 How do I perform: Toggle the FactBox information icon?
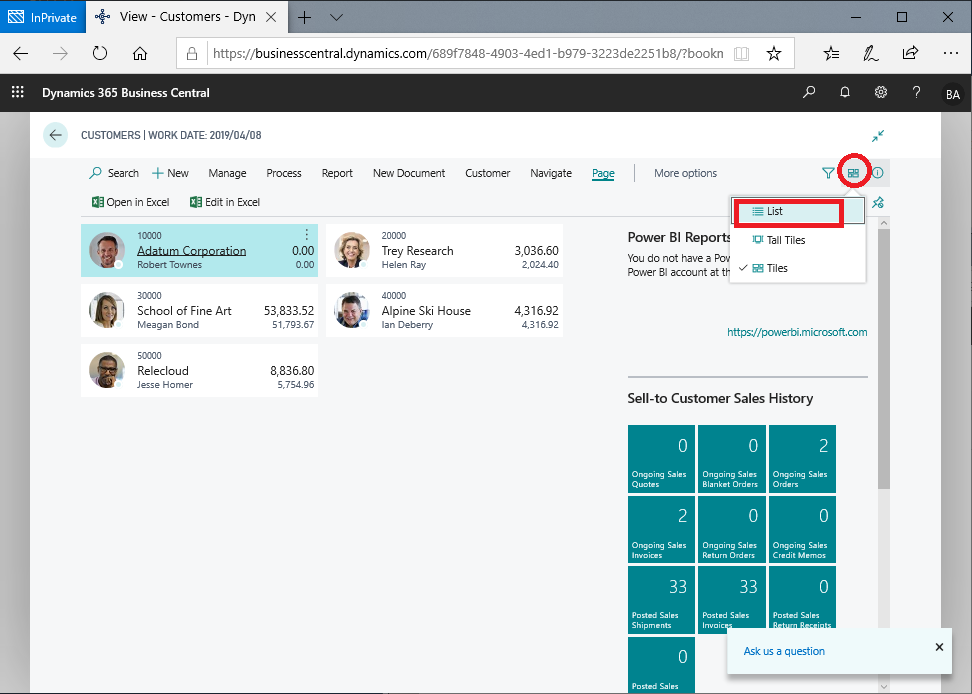(x=878, y=173)
